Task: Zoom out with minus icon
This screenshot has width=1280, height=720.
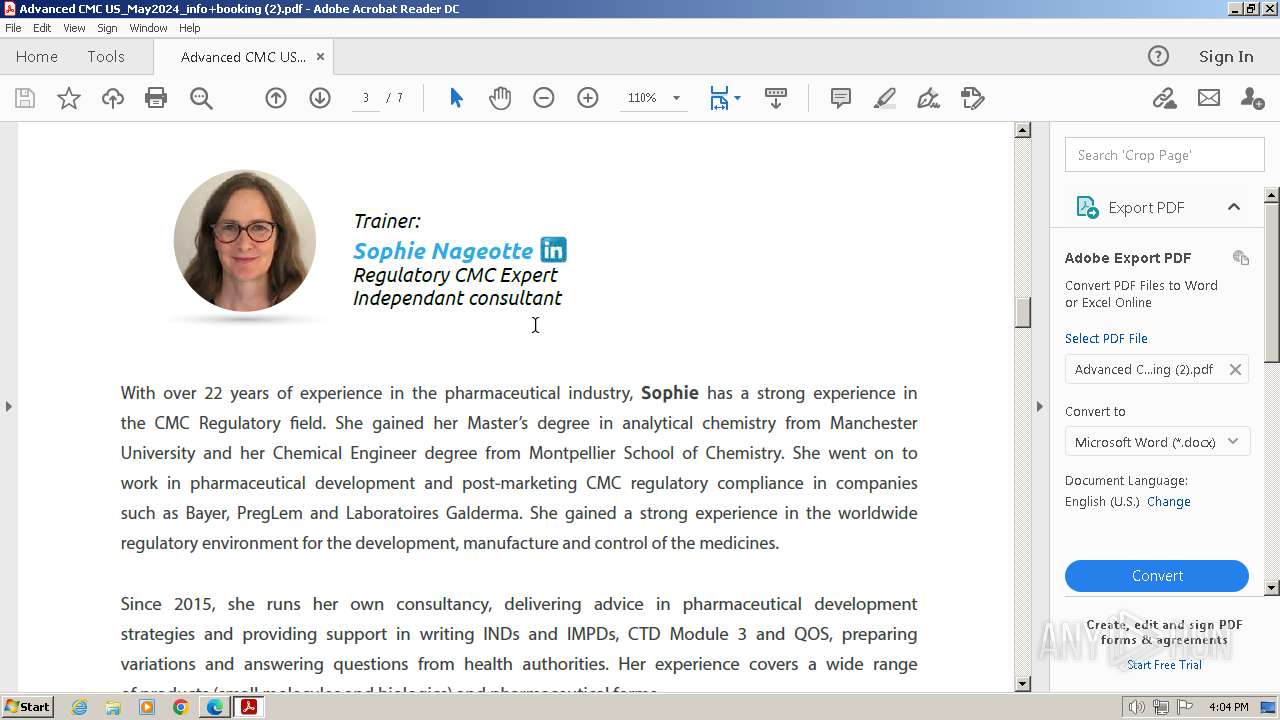Action: pos(544,98)
